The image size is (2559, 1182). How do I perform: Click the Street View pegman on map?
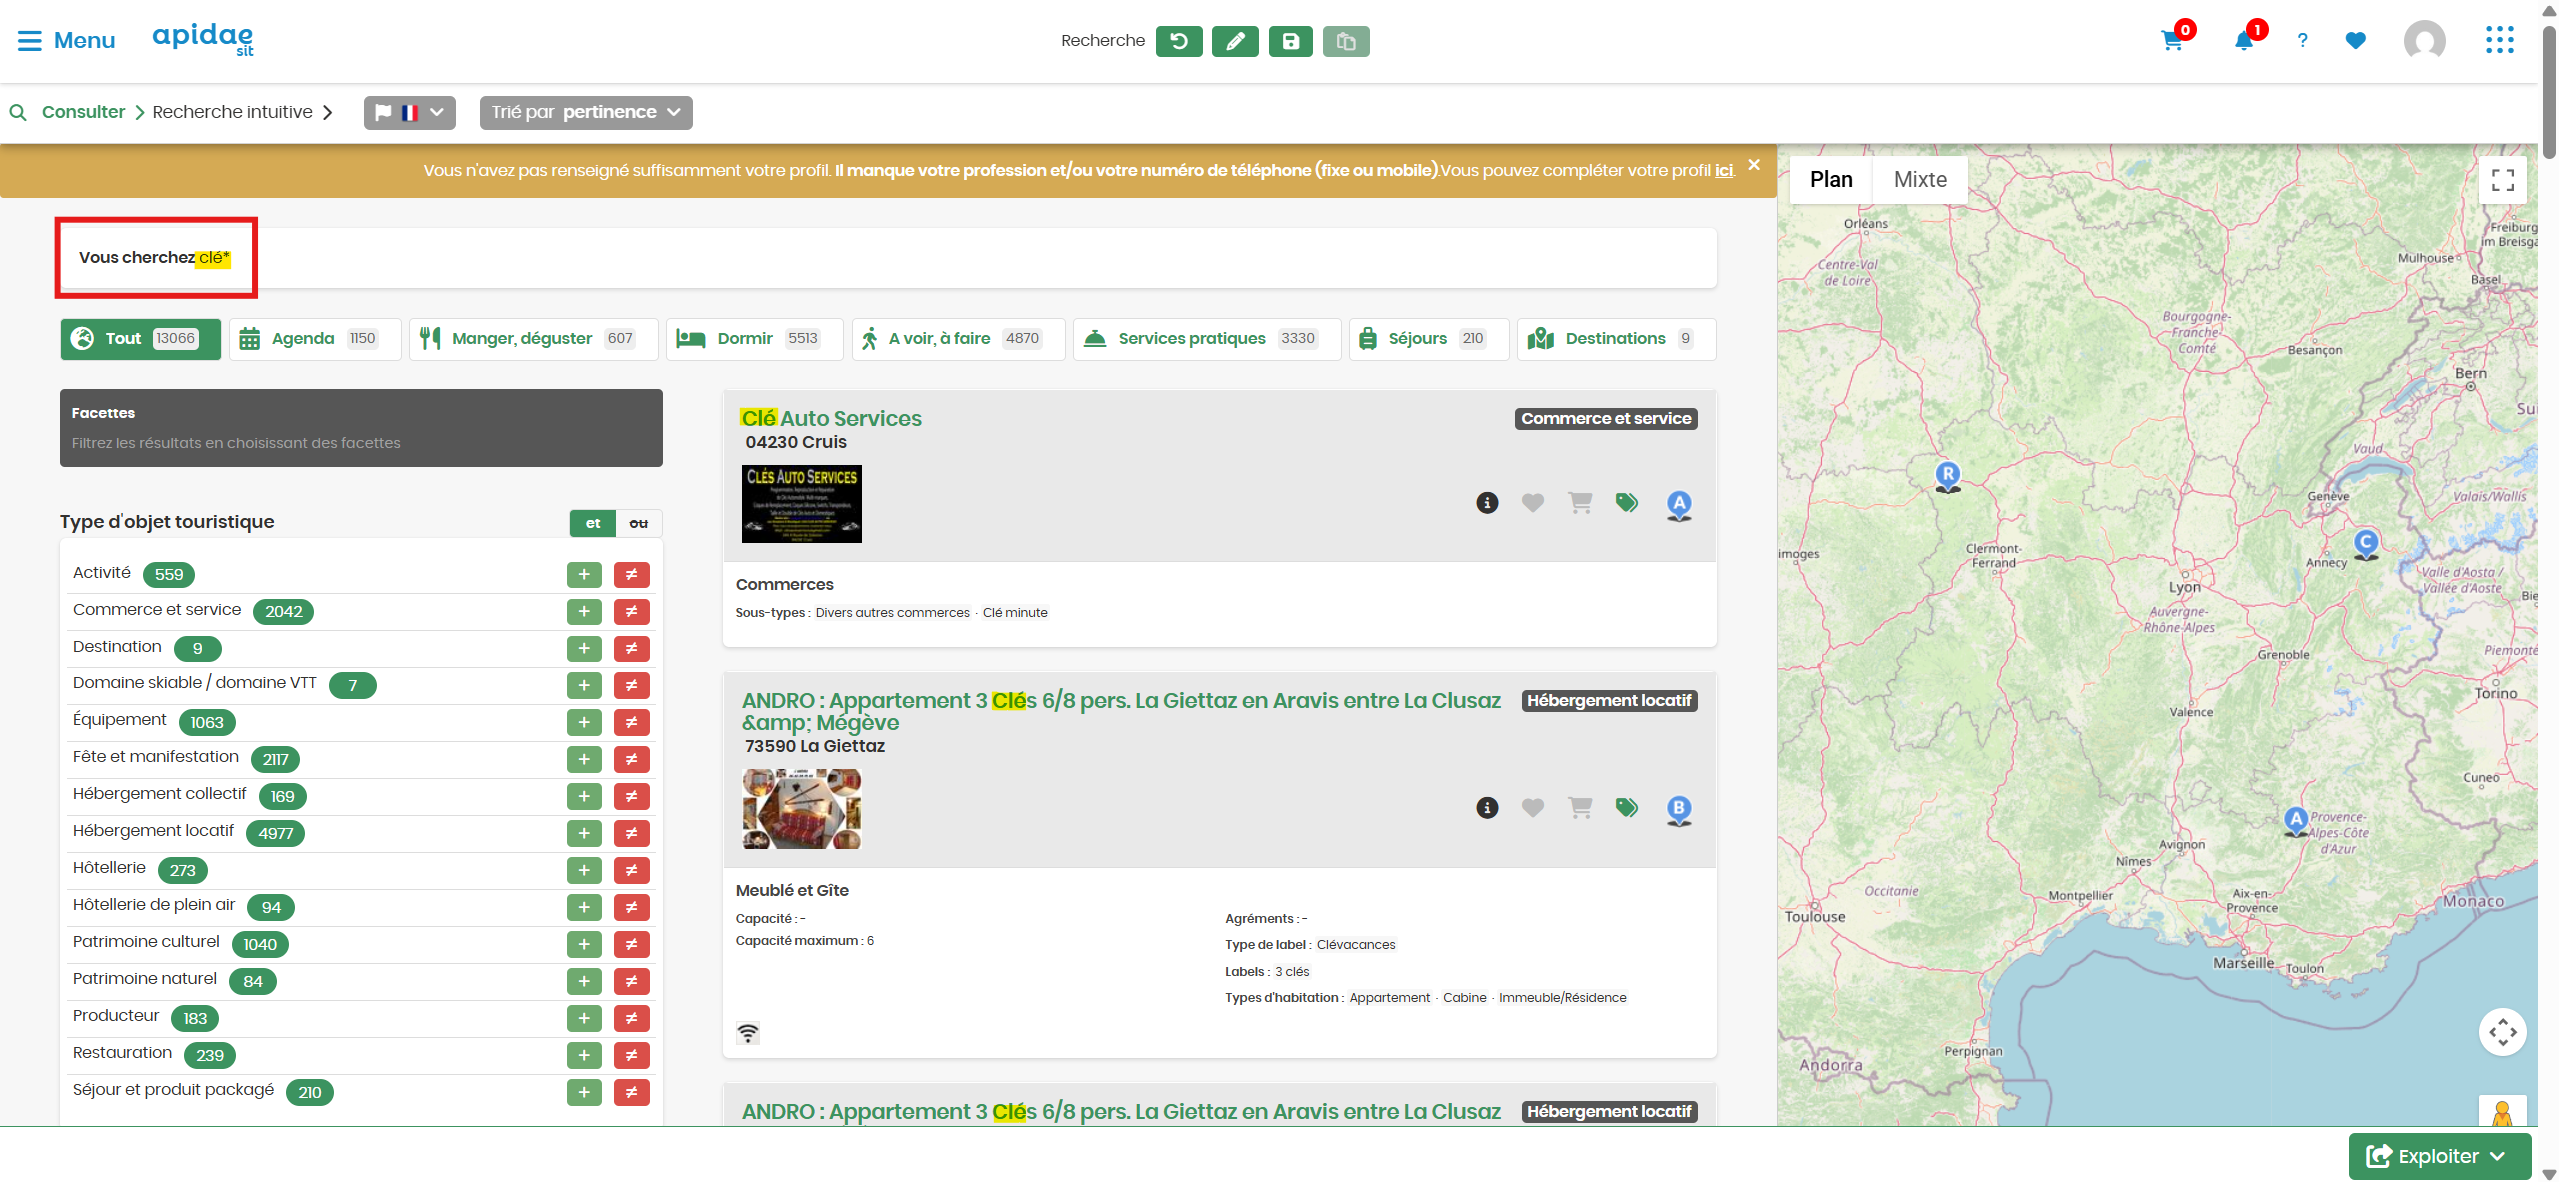point(2502,1113)
